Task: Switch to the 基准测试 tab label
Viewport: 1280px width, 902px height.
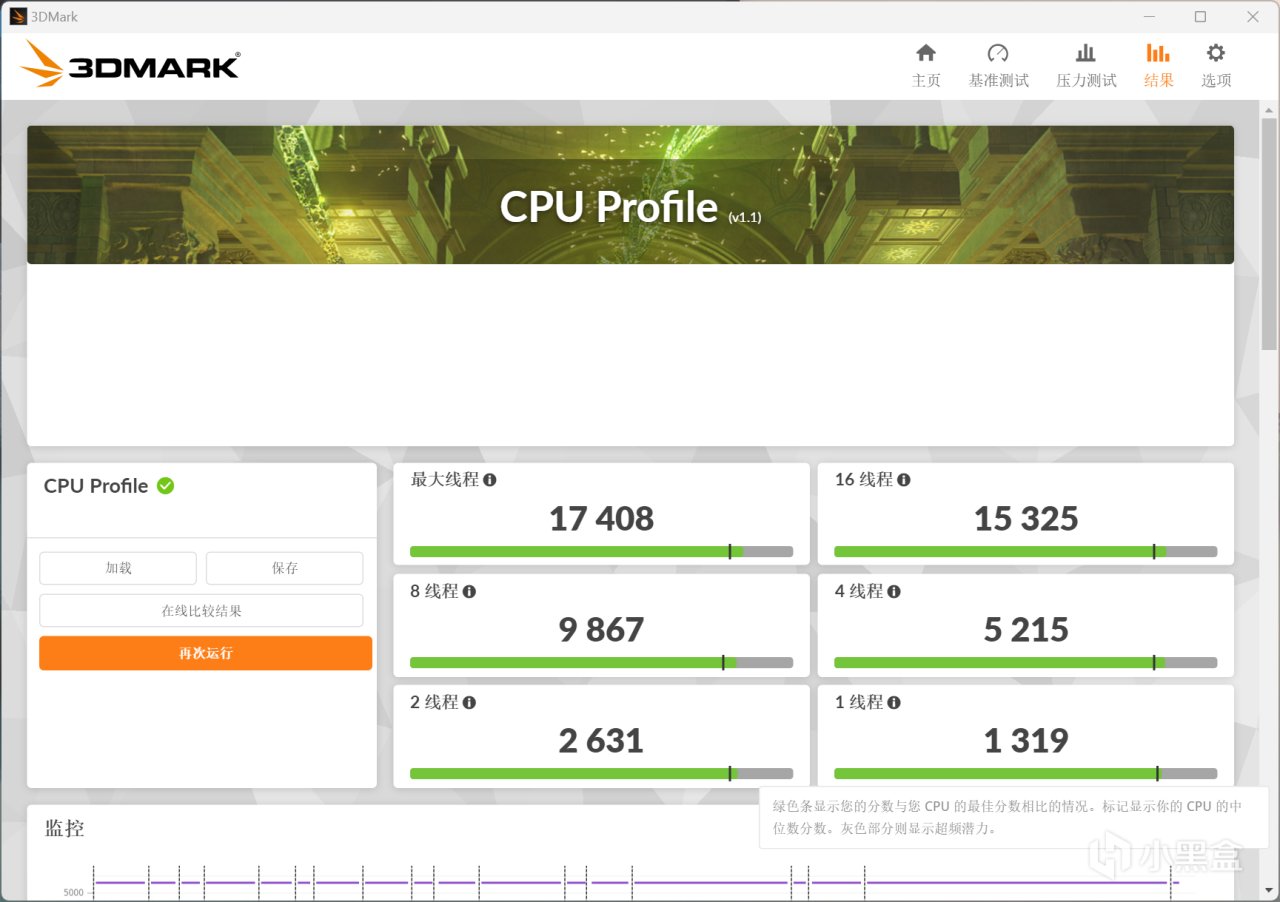Action: tap(998, 80)
